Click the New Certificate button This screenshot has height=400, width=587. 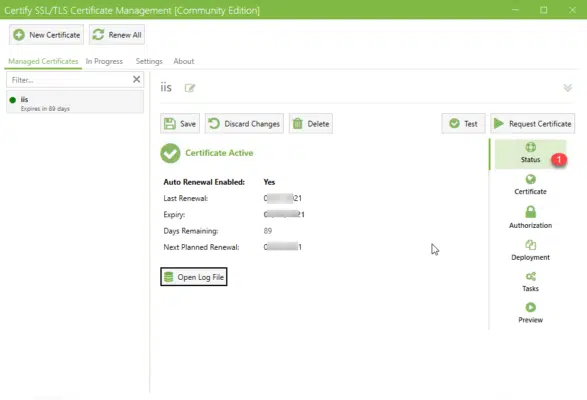coord(46,35)
